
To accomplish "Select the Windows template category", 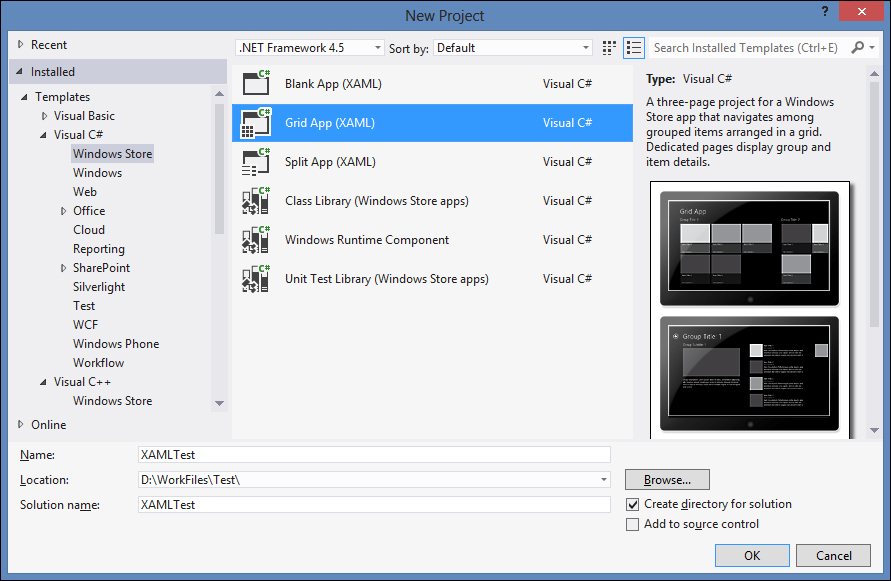I will pyautogui.click(x=97, y=173).
